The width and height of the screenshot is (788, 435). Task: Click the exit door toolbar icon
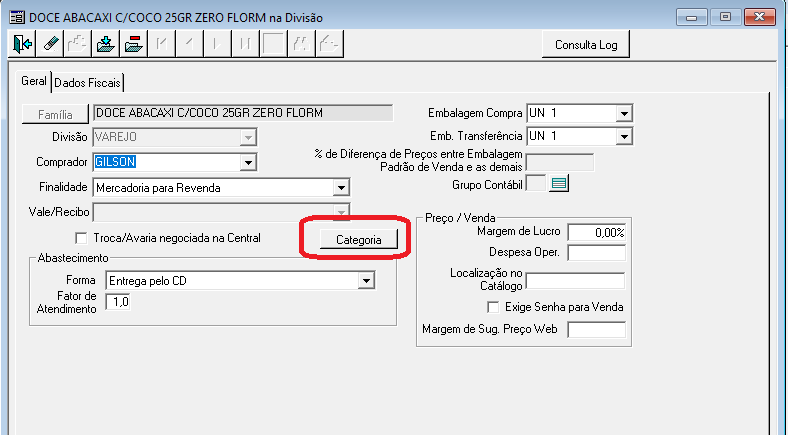pyautogui.click(x=22, y=44)
